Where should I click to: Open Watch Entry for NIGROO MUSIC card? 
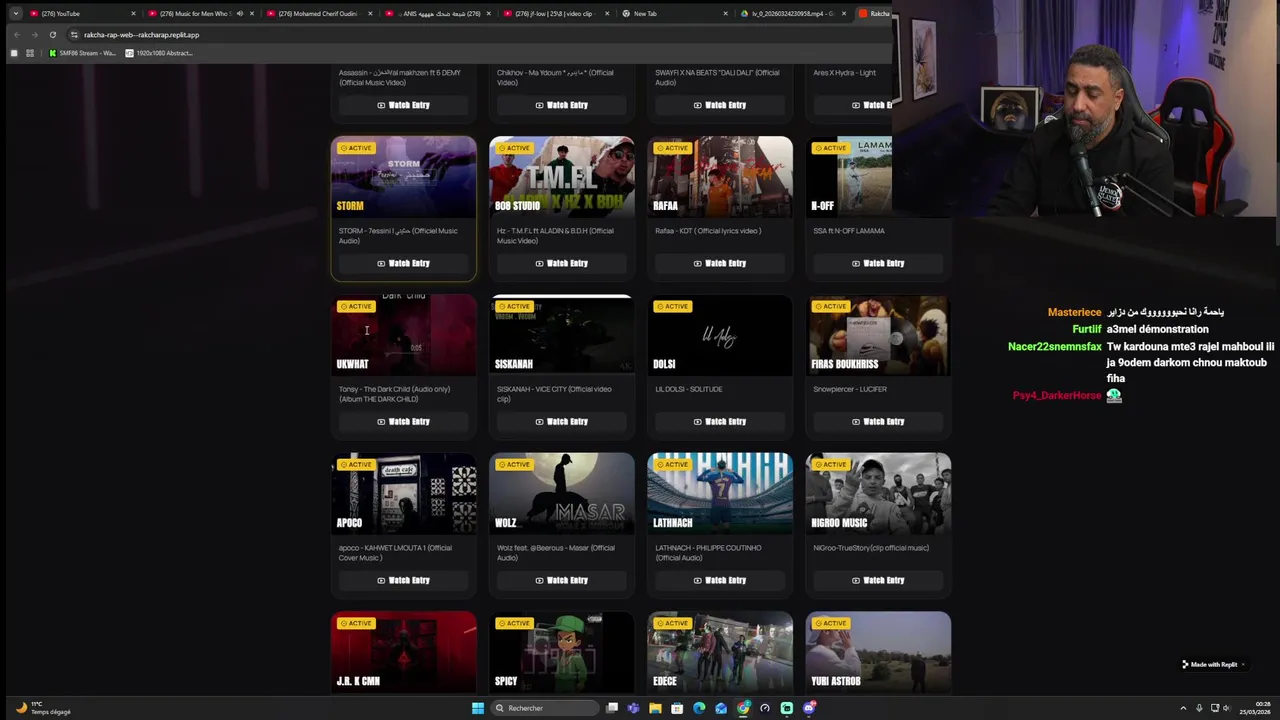878,580
